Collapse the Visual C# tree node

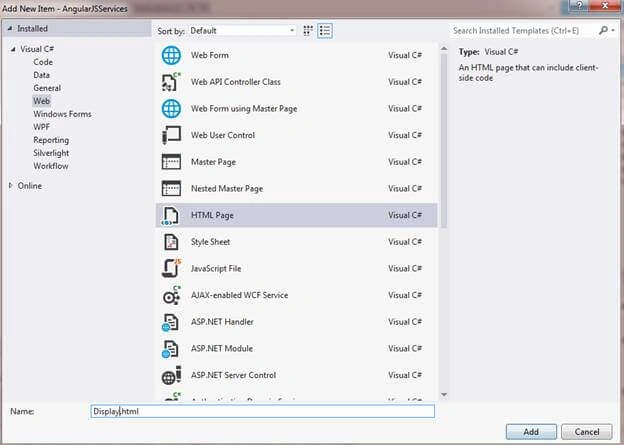pos(13,49)
